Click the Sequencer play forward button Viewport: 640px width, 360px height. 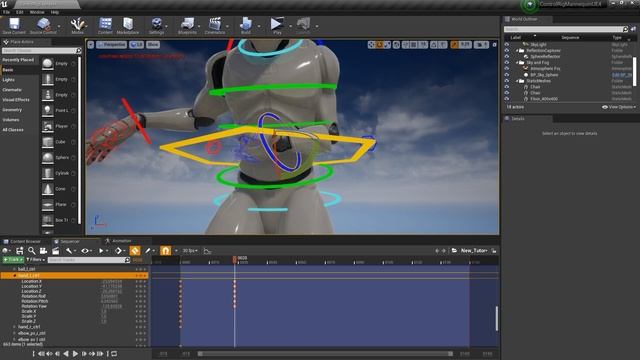click(x=75, y=353)
